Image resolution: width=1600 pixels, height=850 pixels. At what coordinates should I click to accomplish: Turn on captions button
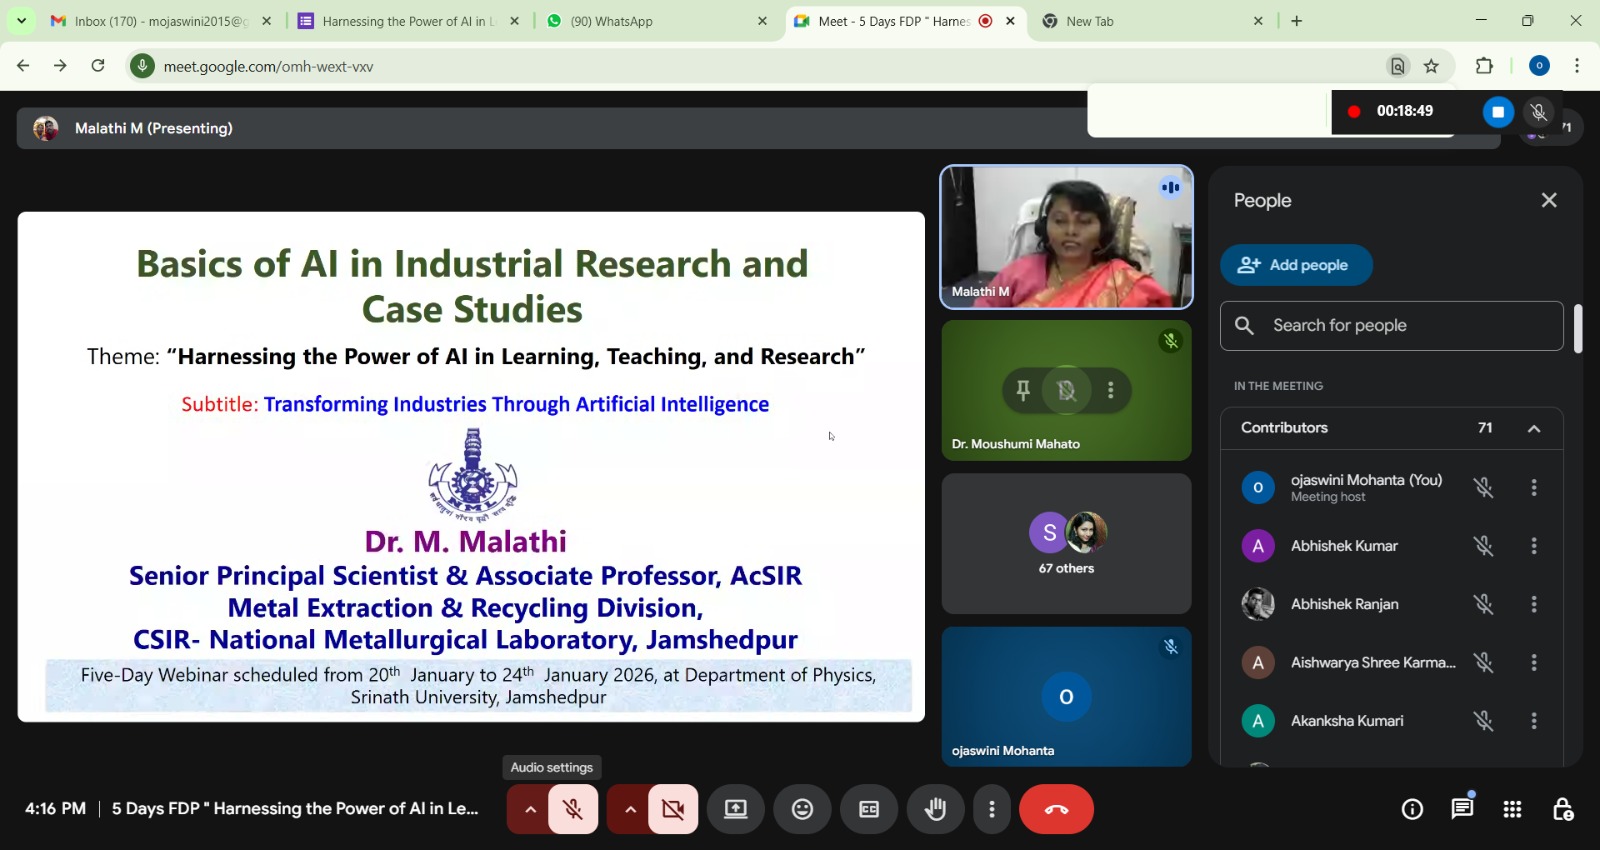[x=869, y=809]
